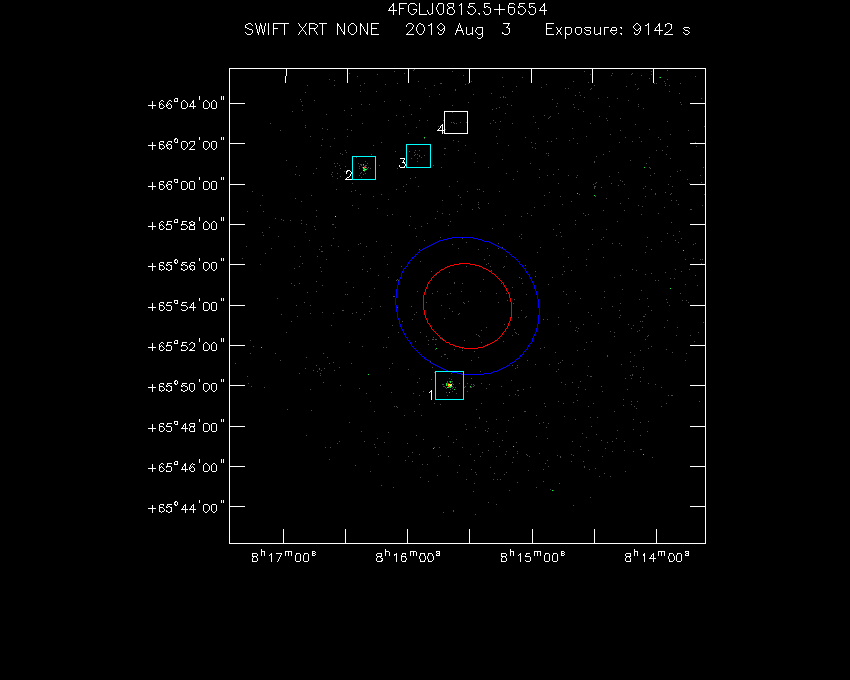This screenshot has height=680, width=850.
Task: Click declination label +65°44'00"
Action: coord(186,508)
